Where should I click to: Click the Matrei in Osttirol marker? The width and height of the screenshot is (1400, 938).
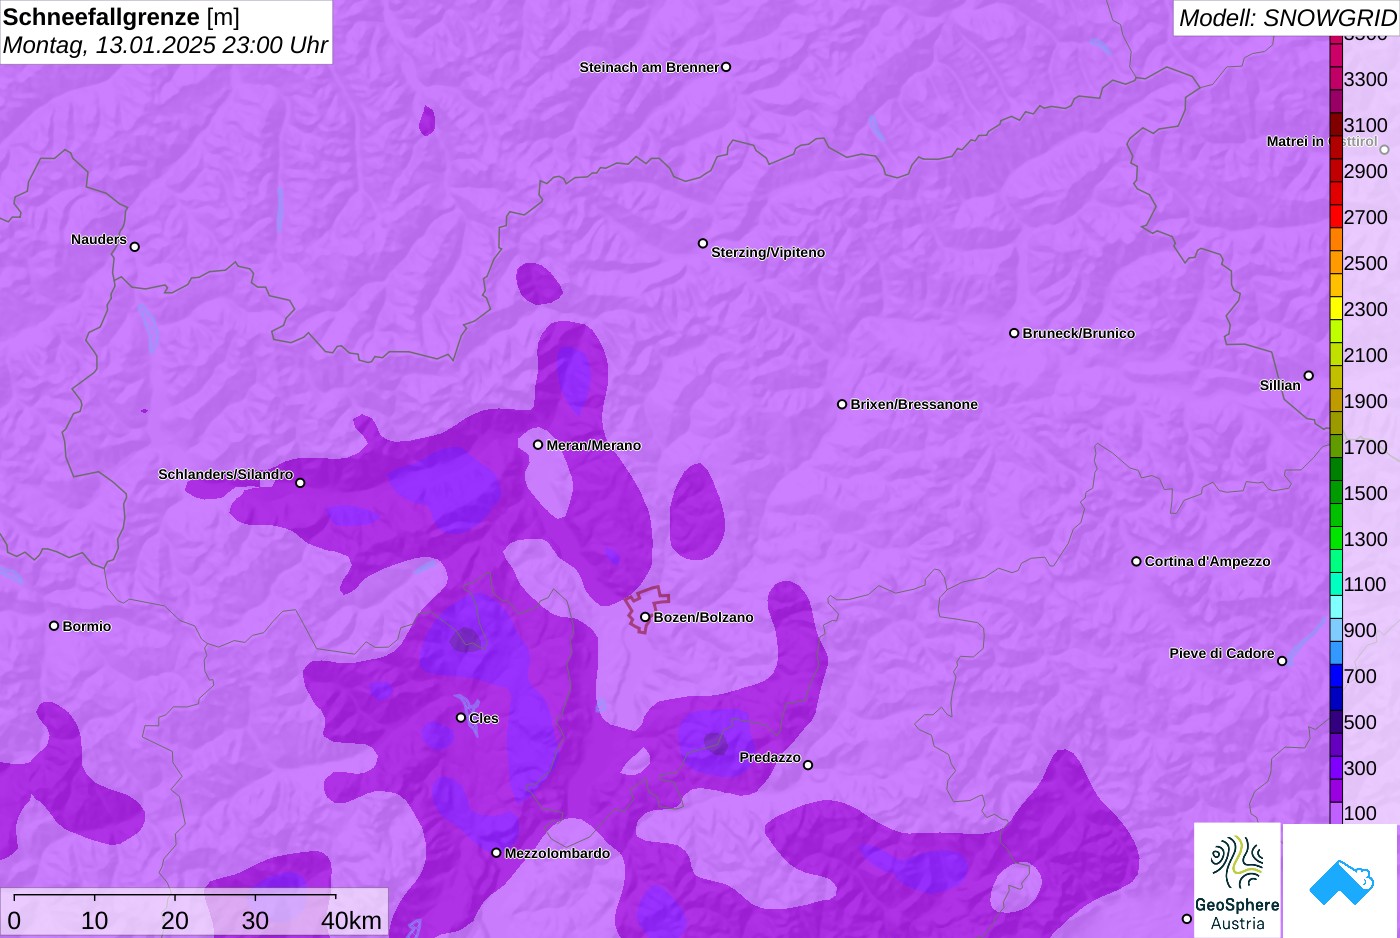click(x=1384, y=150)
